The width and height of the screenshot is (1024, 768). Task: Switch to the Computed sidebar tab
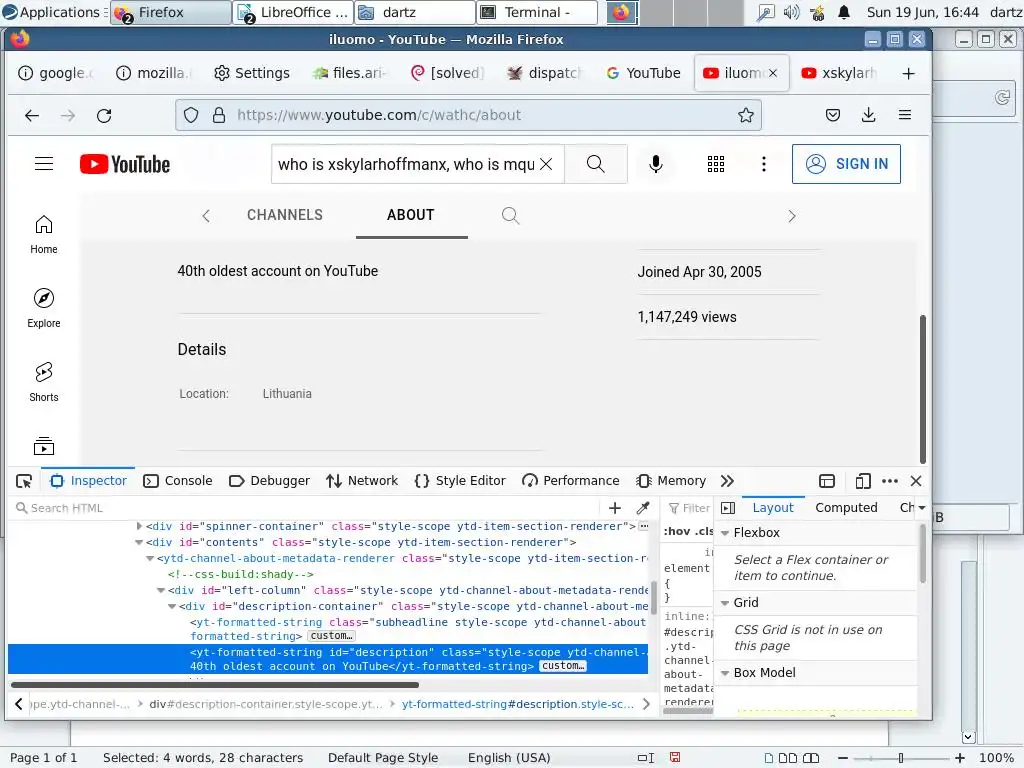pyautogui.click(x=846, y=507)
